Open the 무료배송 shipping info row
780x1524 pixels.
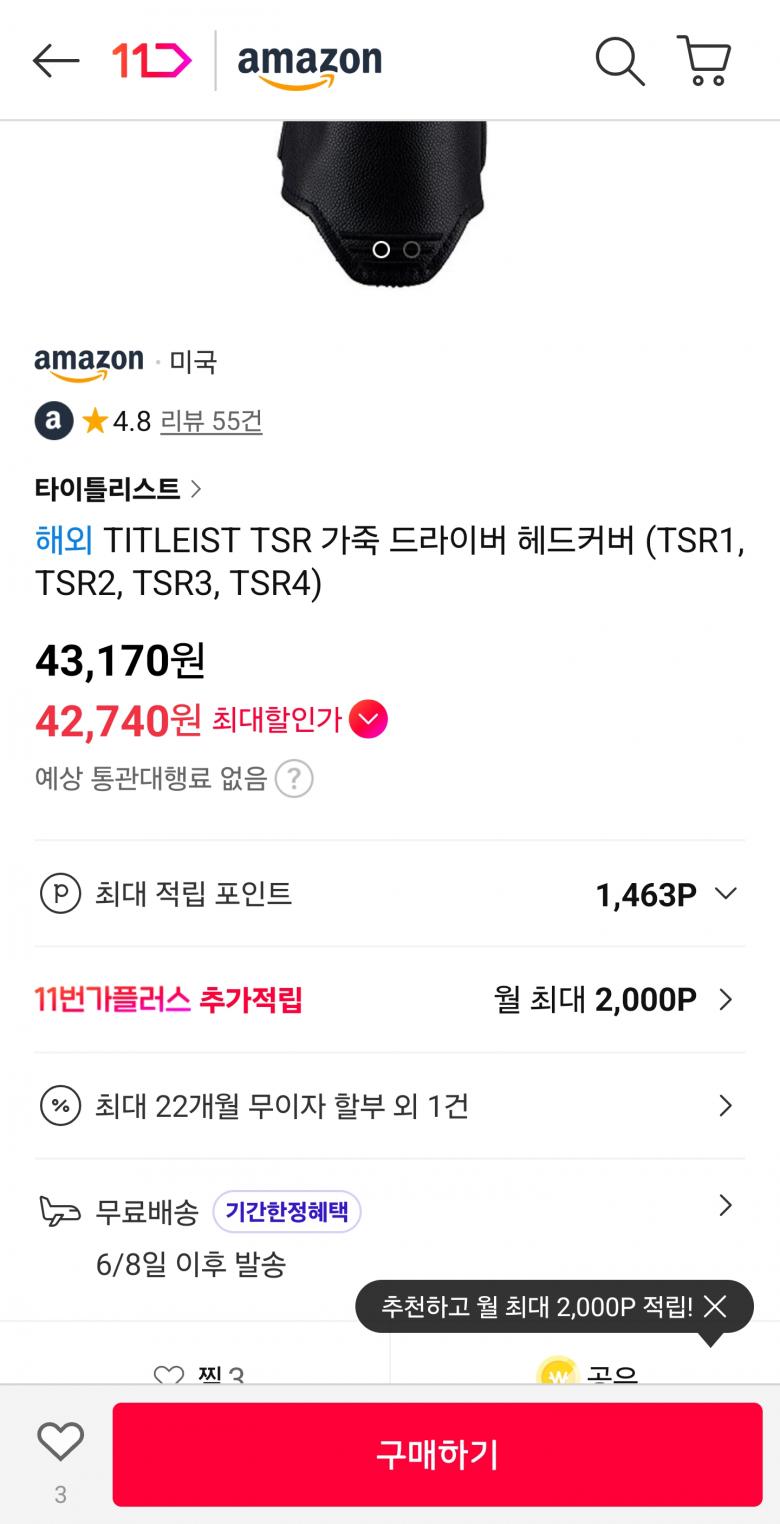[x=725, y=1207]
